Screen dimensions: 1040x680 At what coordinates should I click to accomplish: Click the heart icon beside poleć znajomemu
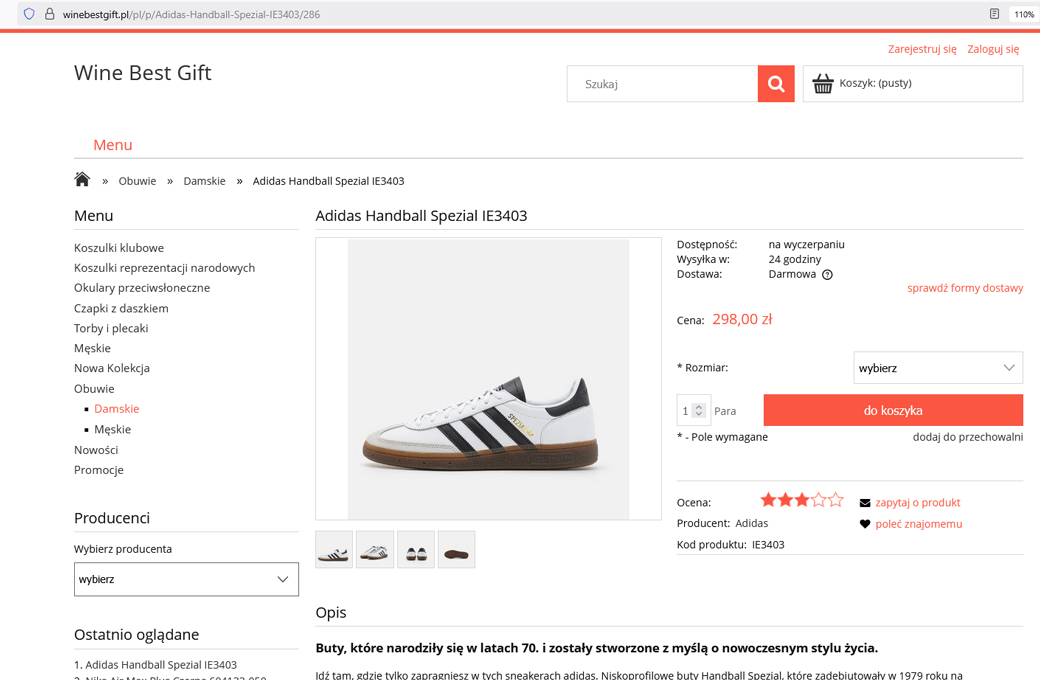(865, 524)
